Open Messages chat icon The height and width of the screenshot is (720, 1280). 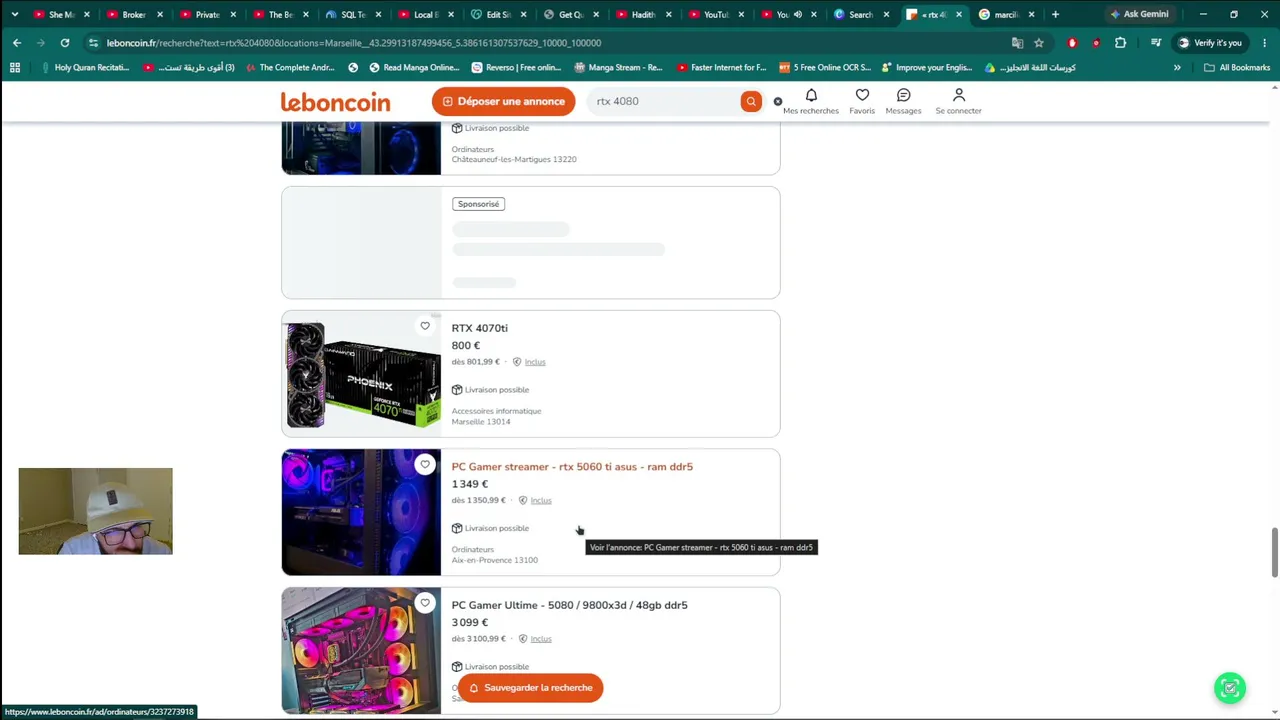coord(903,101)
